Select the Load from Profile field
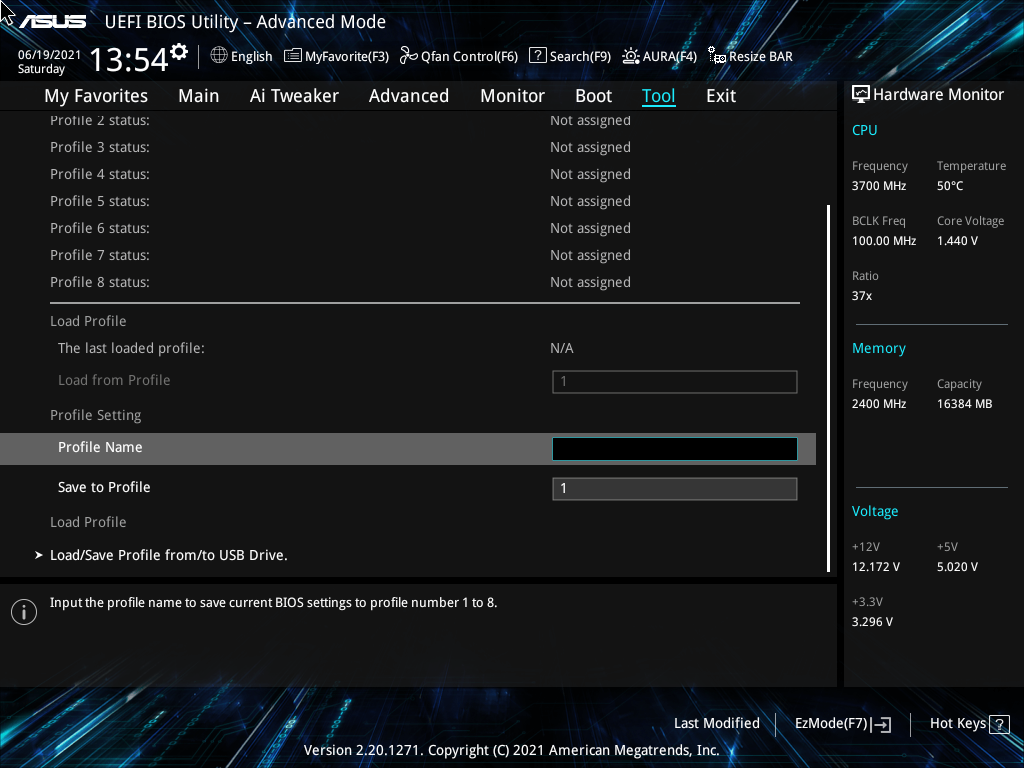Viewport: 1024px width, 768px height. pyautogui.click(x=674, y=381)
